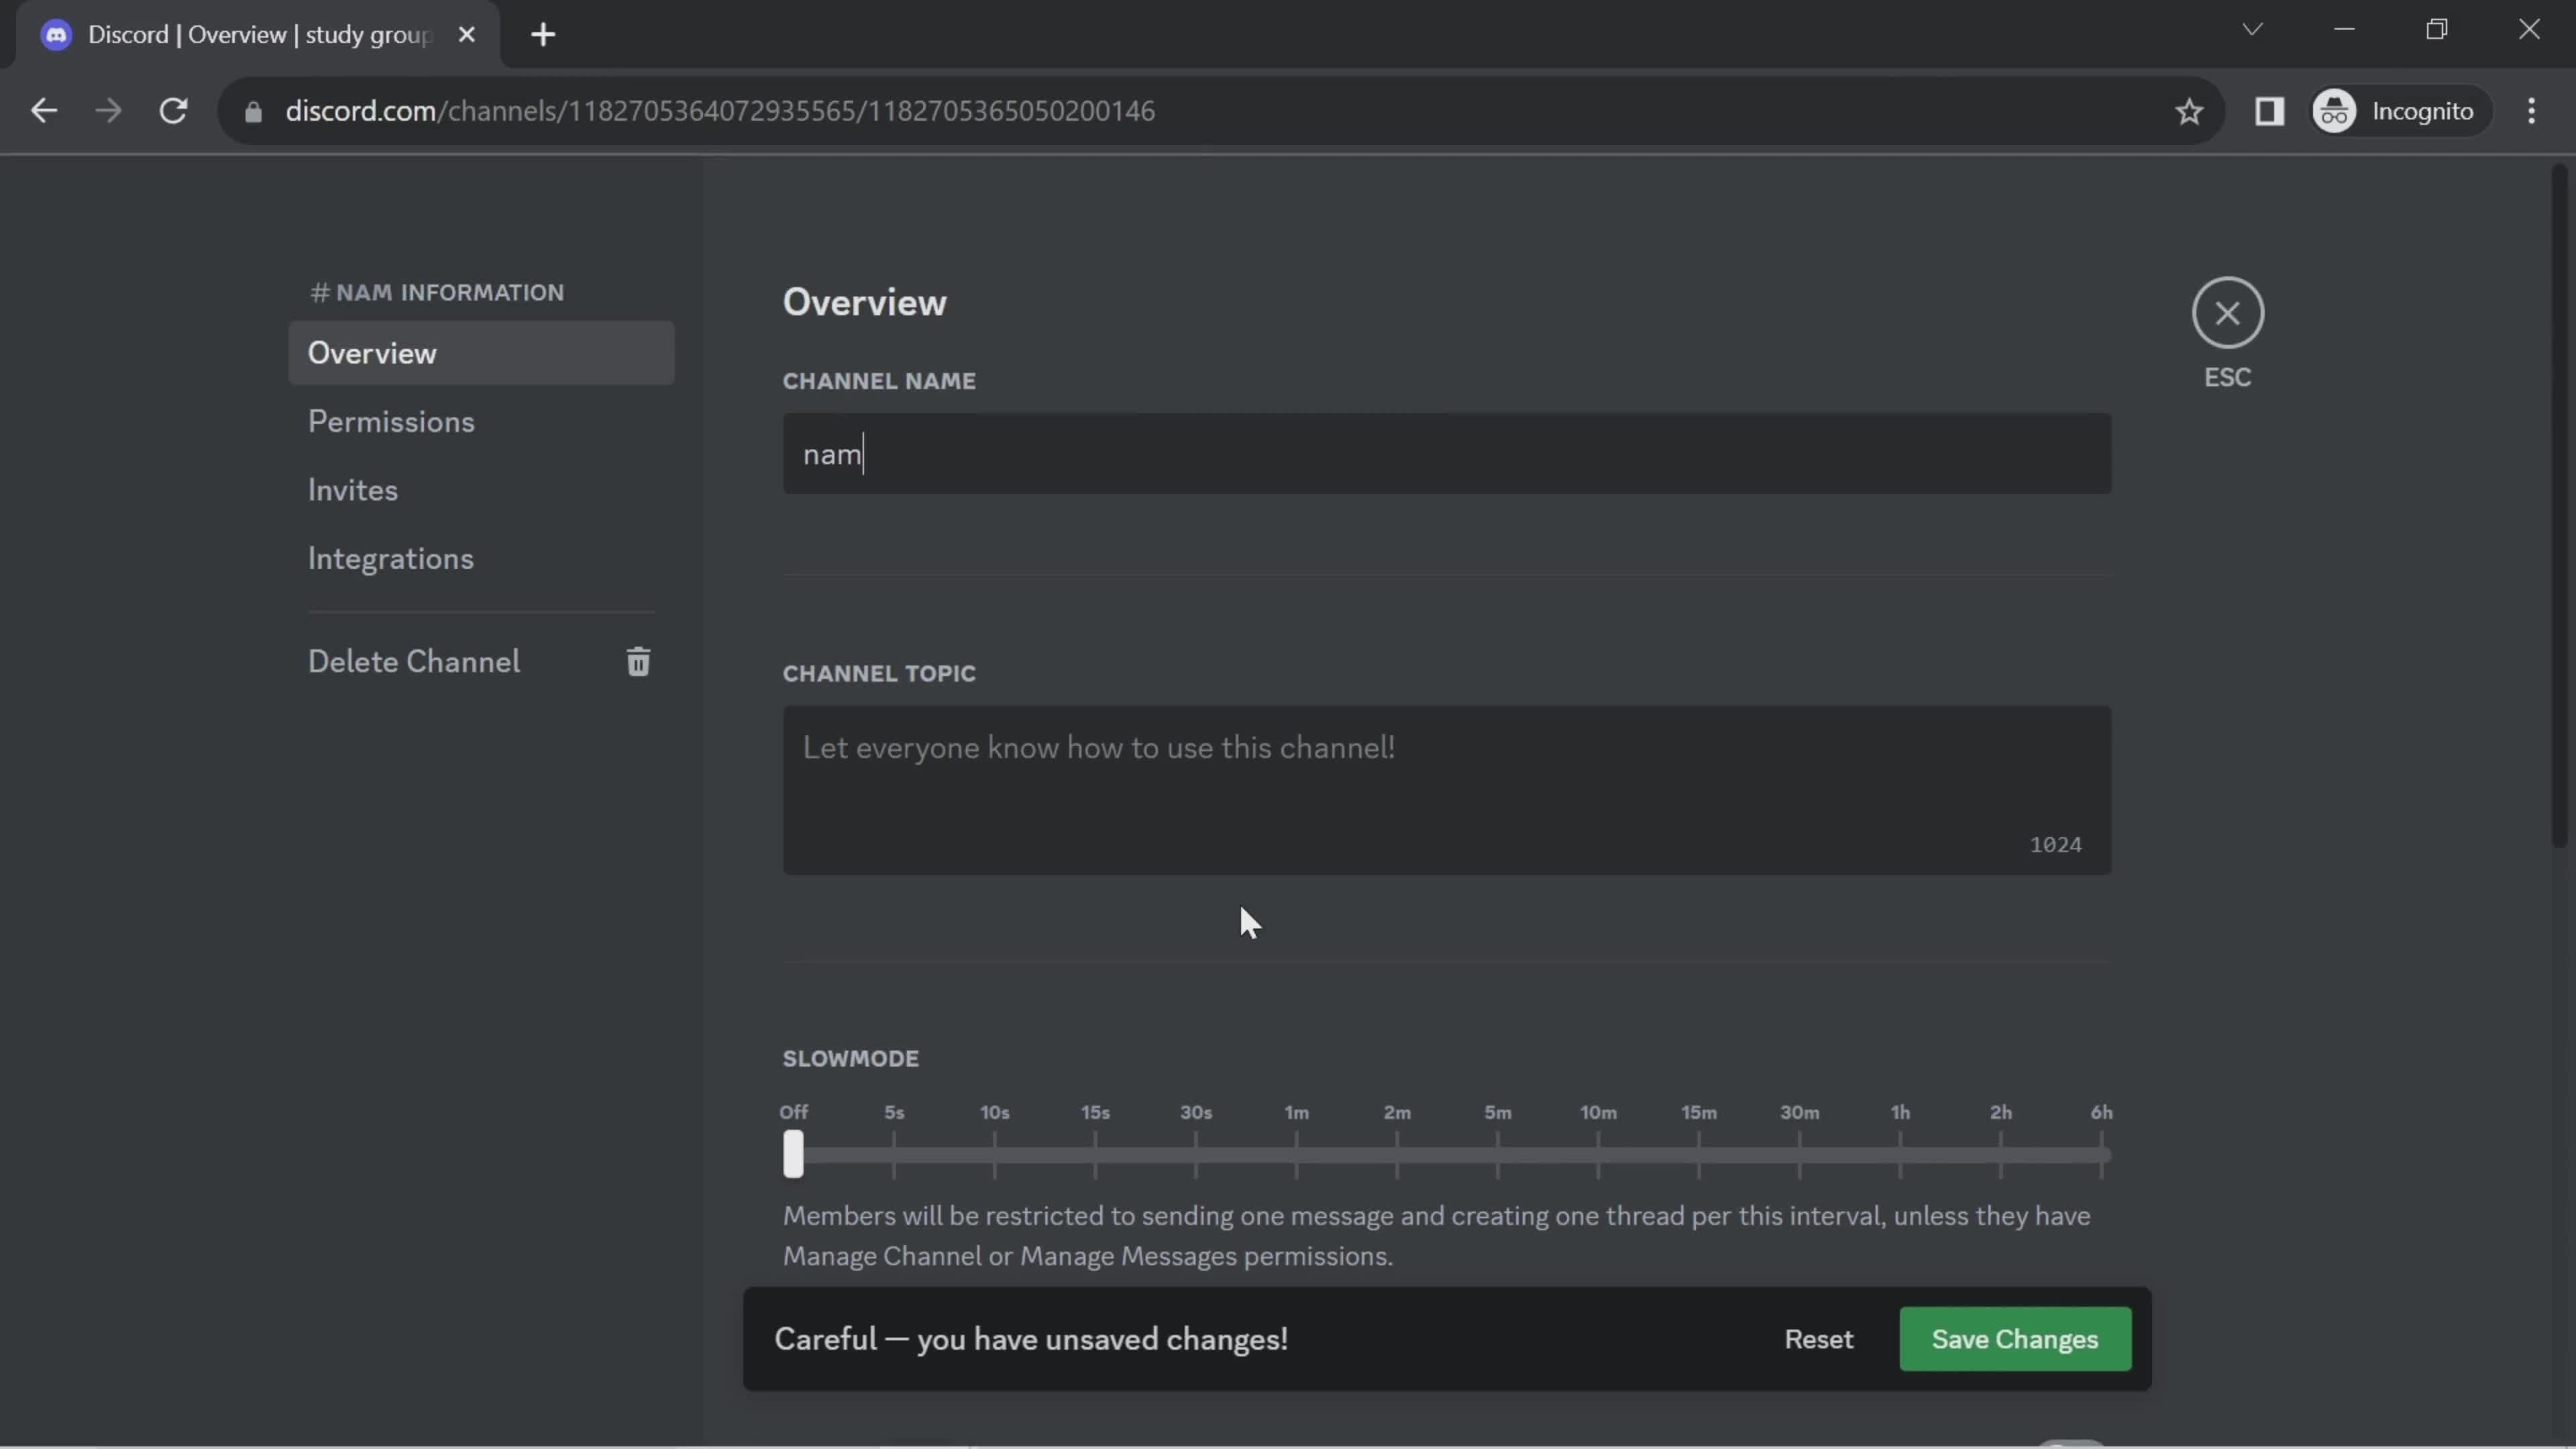Select the Overview settings menu item

click(372, 352)
